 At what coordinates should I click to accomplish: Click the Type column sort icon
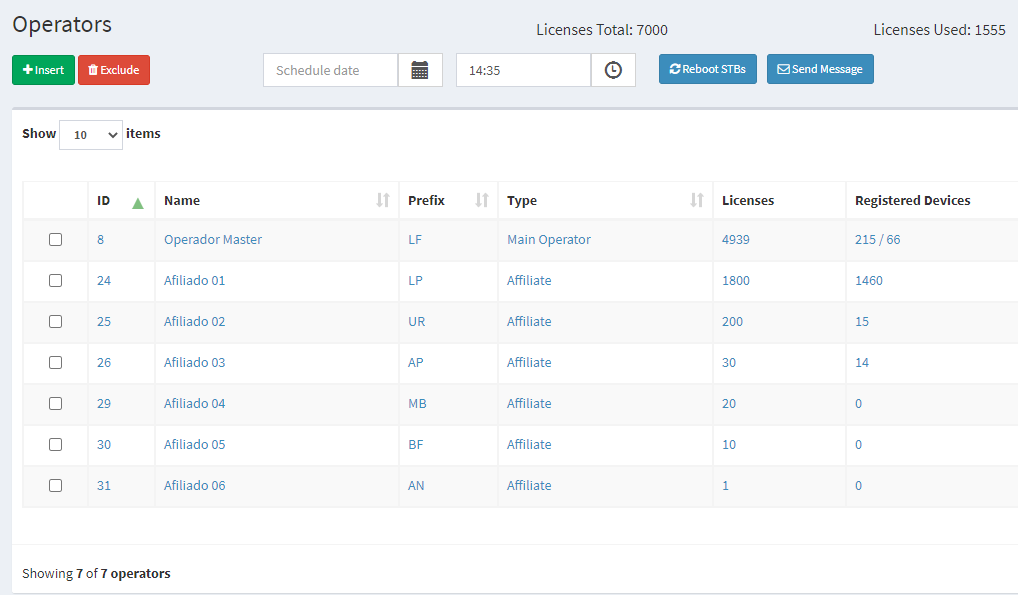(x=697, y=201)
